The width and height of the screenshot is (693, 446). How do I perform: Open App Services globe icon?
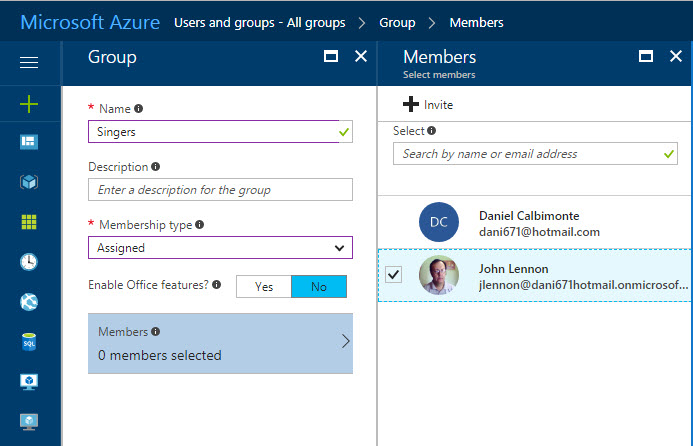[x=29, y=301]
